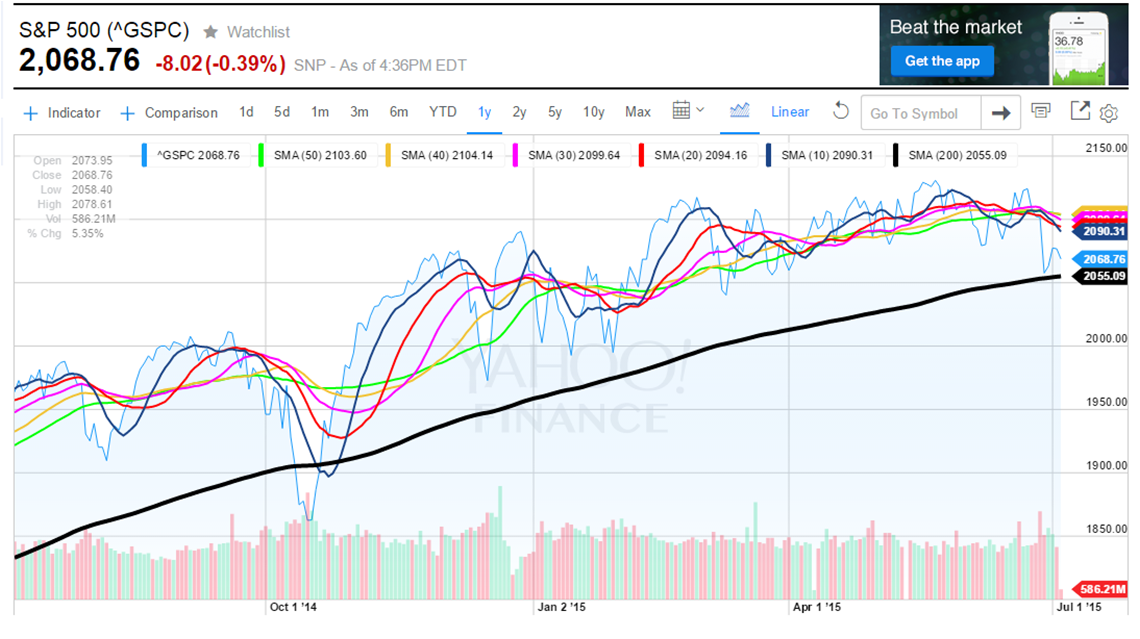This screenshot has width=1140, height=639.
Task: Toggle the SMA (200) legend indicator
Action: 953,156
